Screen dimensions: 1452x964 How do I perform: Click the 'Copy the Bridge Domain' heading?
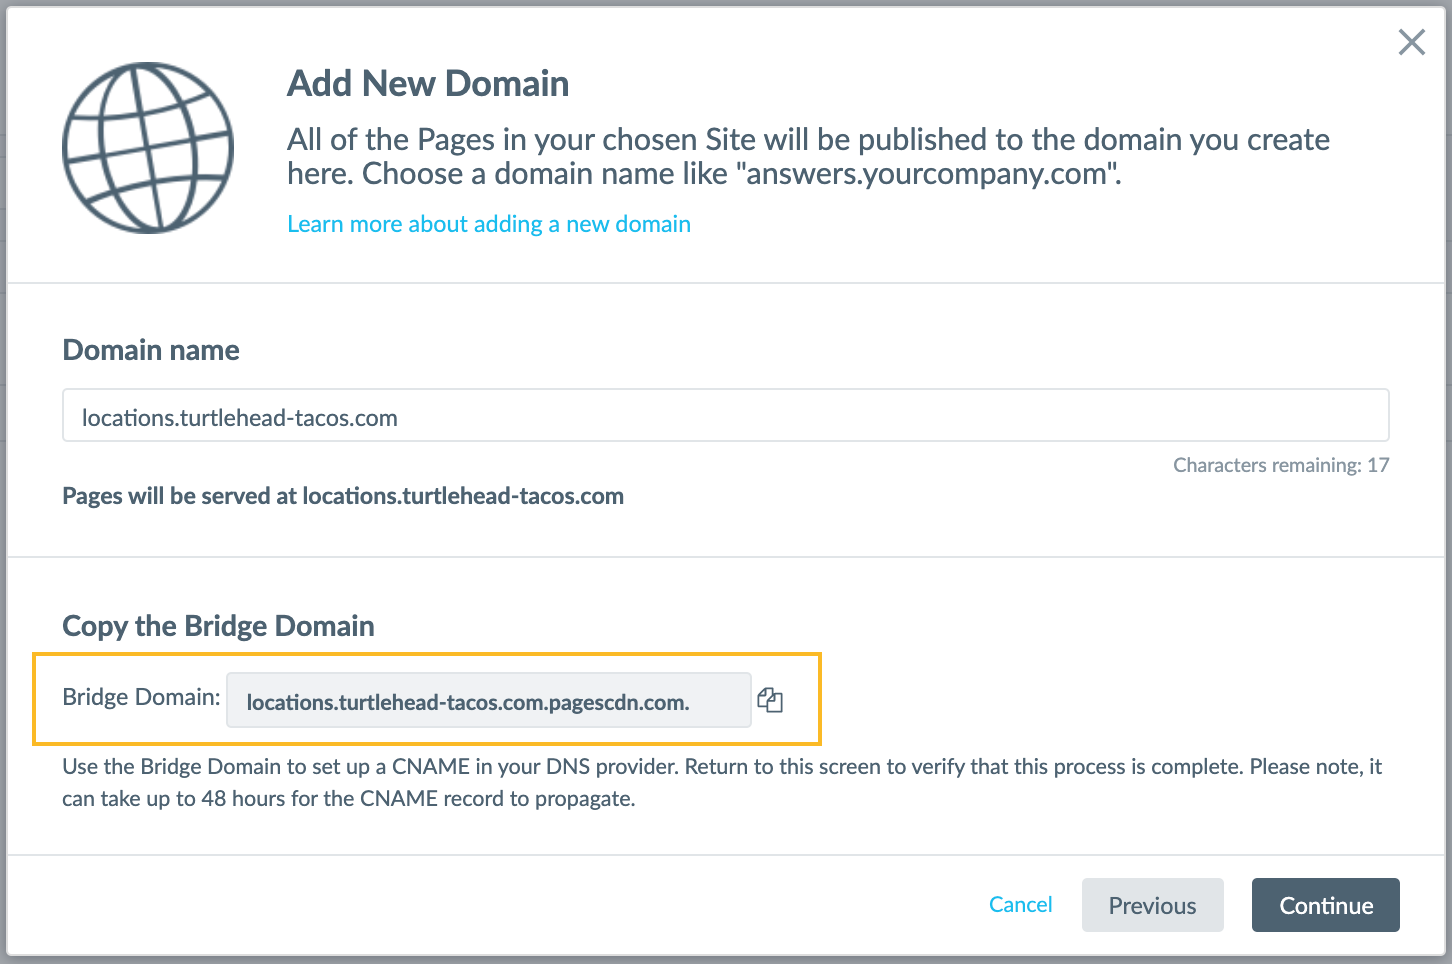[218, 626]
